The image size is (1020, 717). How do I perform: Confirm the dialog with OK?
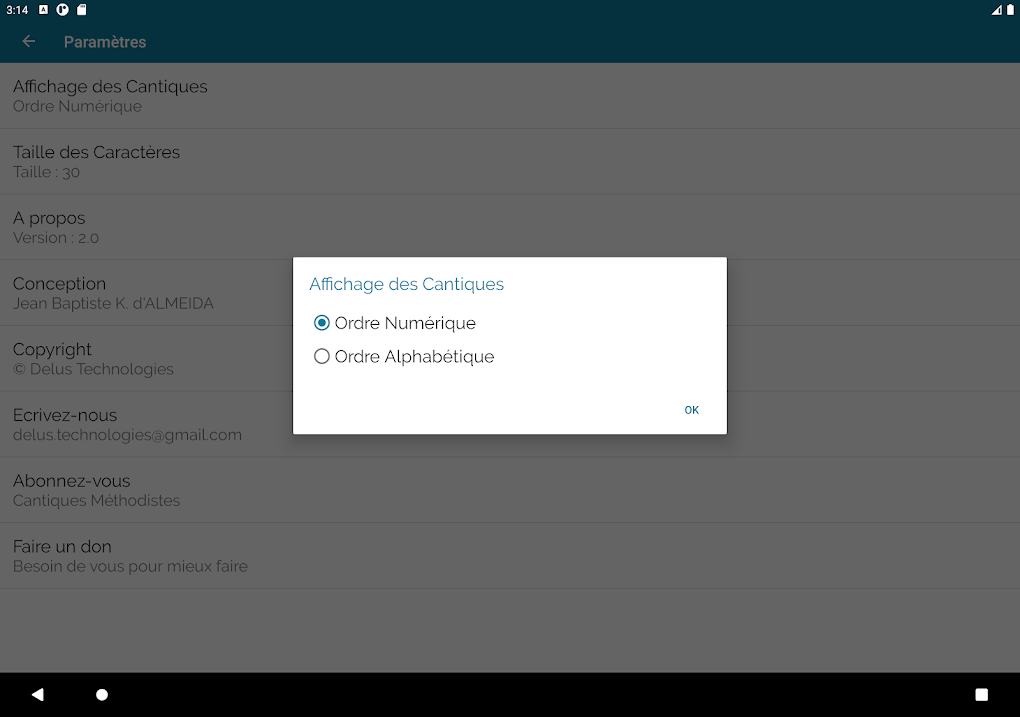click(x=691, y=410)
